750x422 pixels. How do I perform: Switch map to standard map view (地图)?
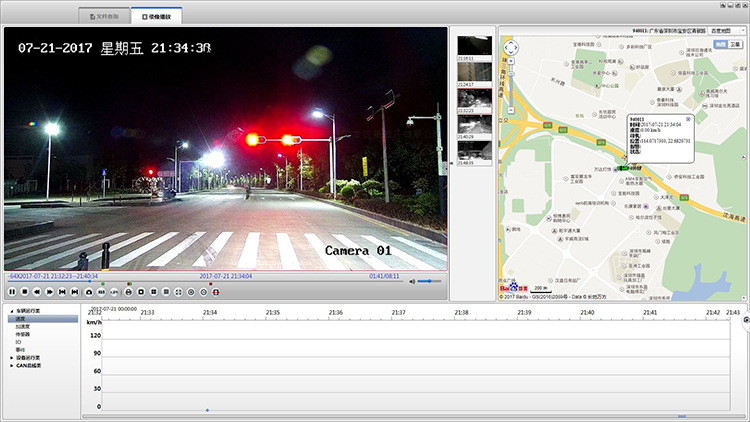(x=720, y=44)
